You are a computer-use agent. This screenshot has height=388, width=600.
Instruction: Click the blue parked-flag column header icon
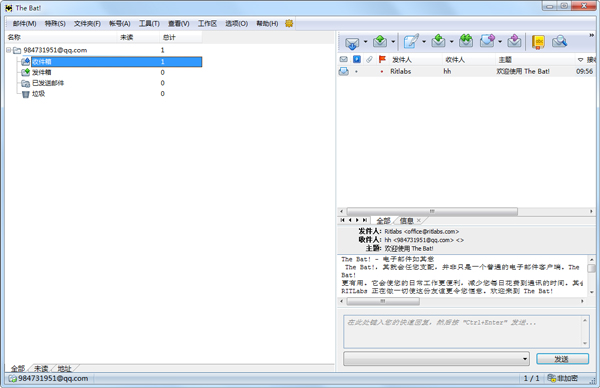pos(357,59)
